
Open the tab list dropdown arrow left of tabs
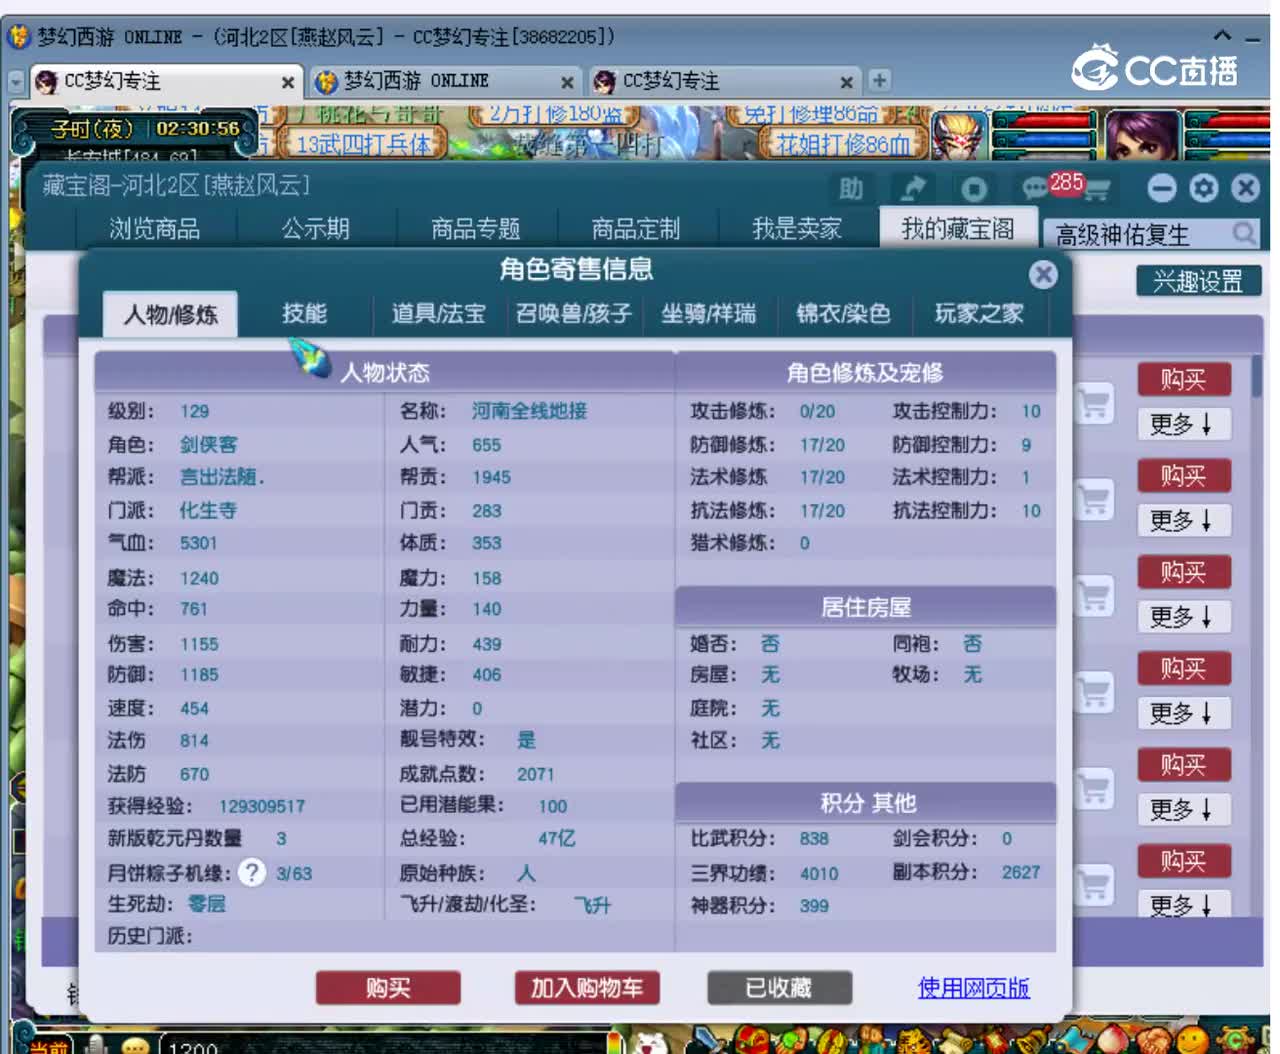pyautogui.click(x=15, y=81)
